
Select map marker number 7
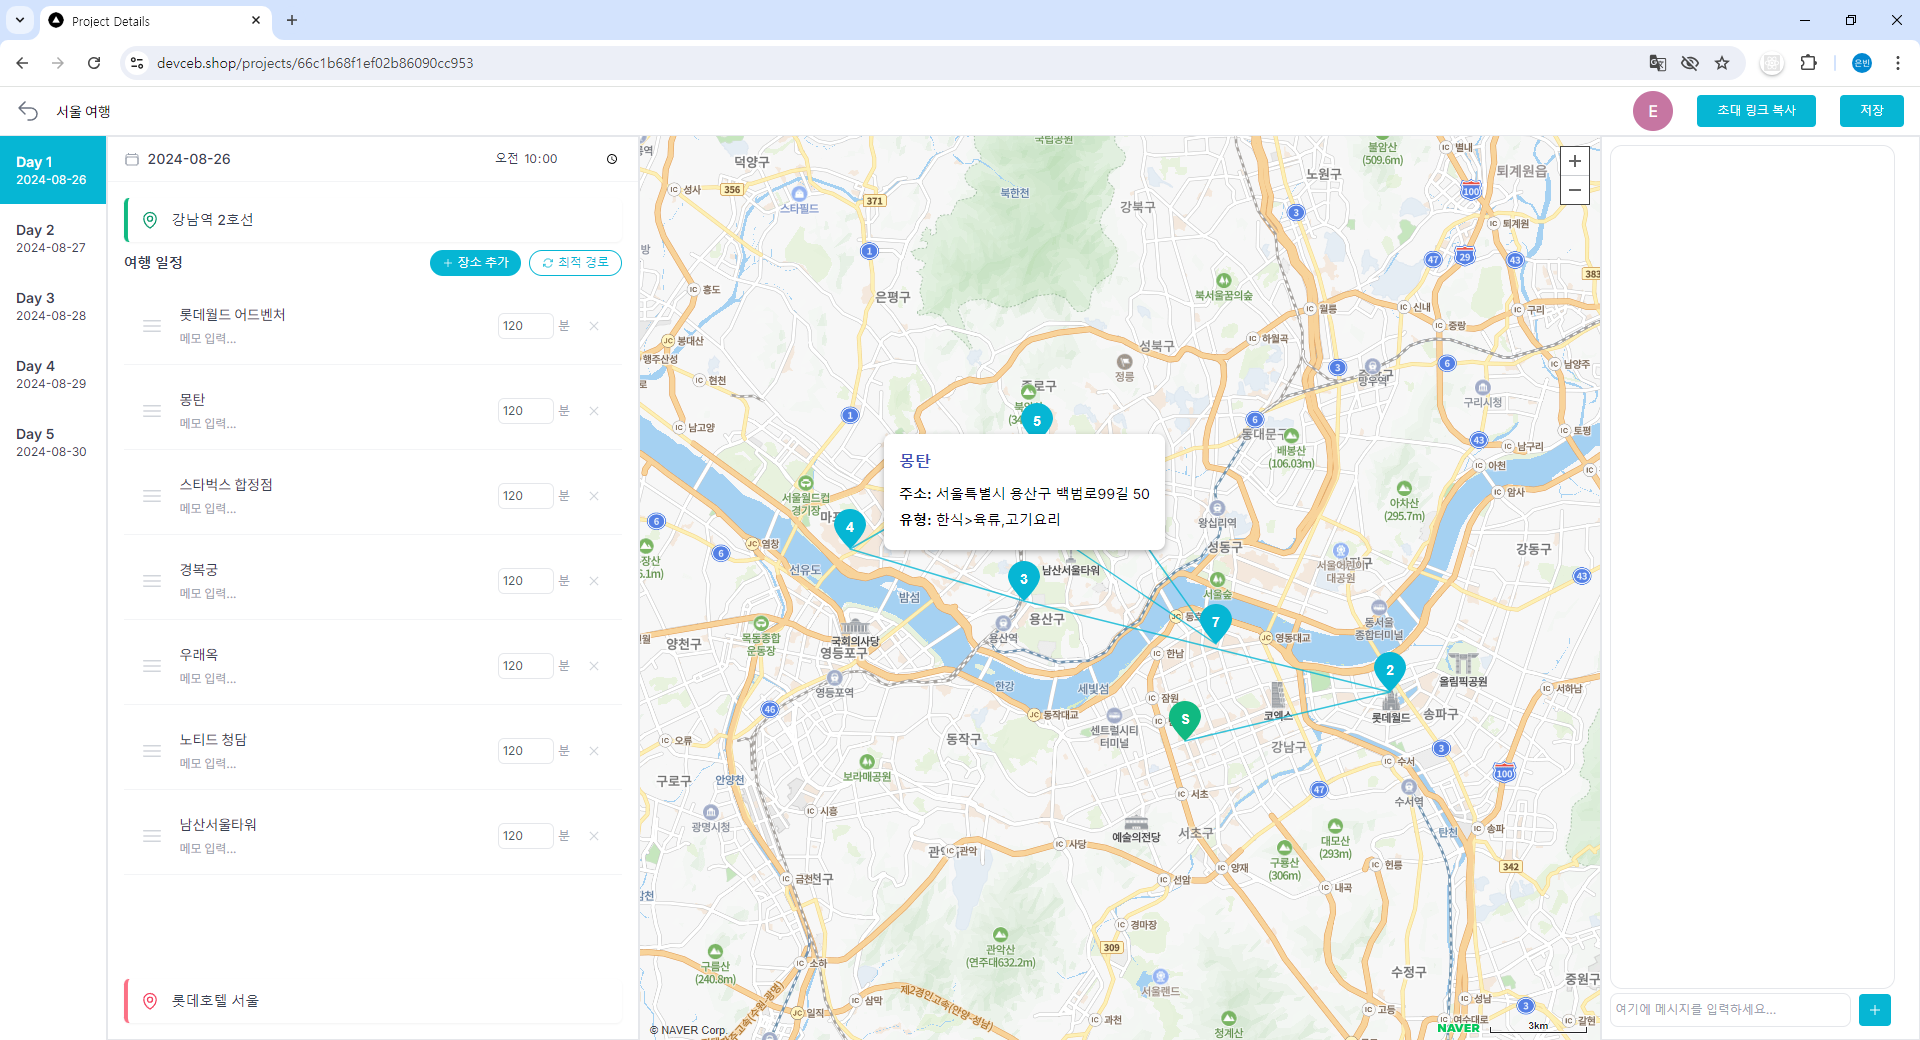coord(1215,621)
